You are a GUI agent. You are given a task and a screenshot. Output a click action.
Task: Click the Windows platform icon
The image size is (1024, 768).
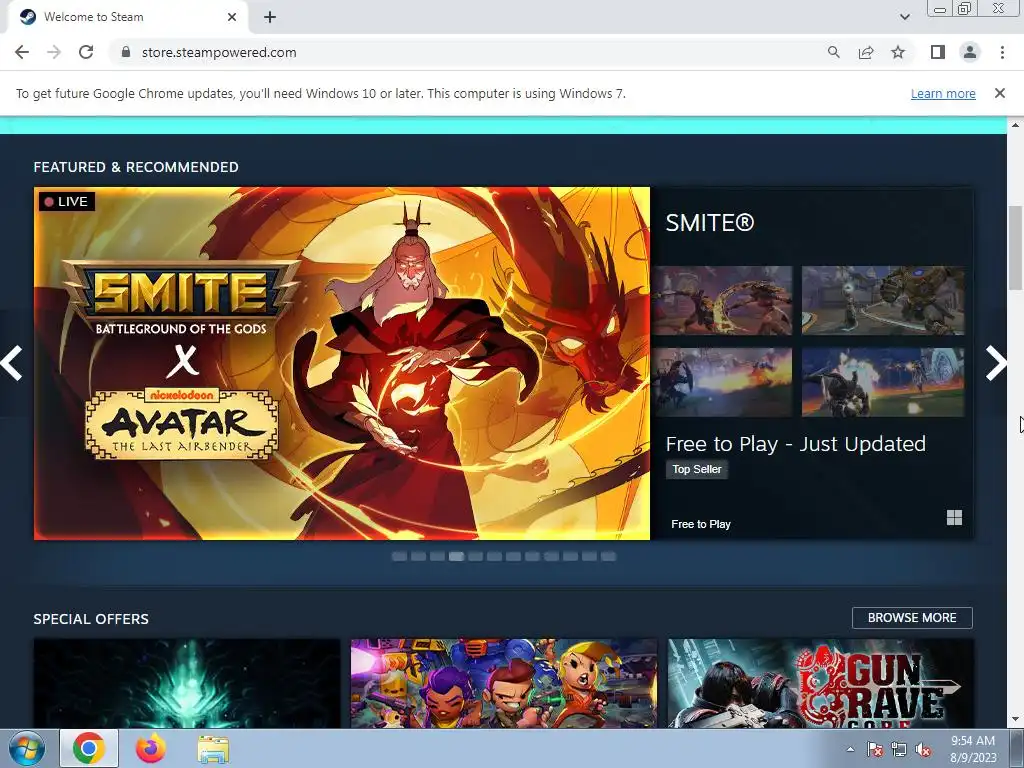(x=954, y=518)
